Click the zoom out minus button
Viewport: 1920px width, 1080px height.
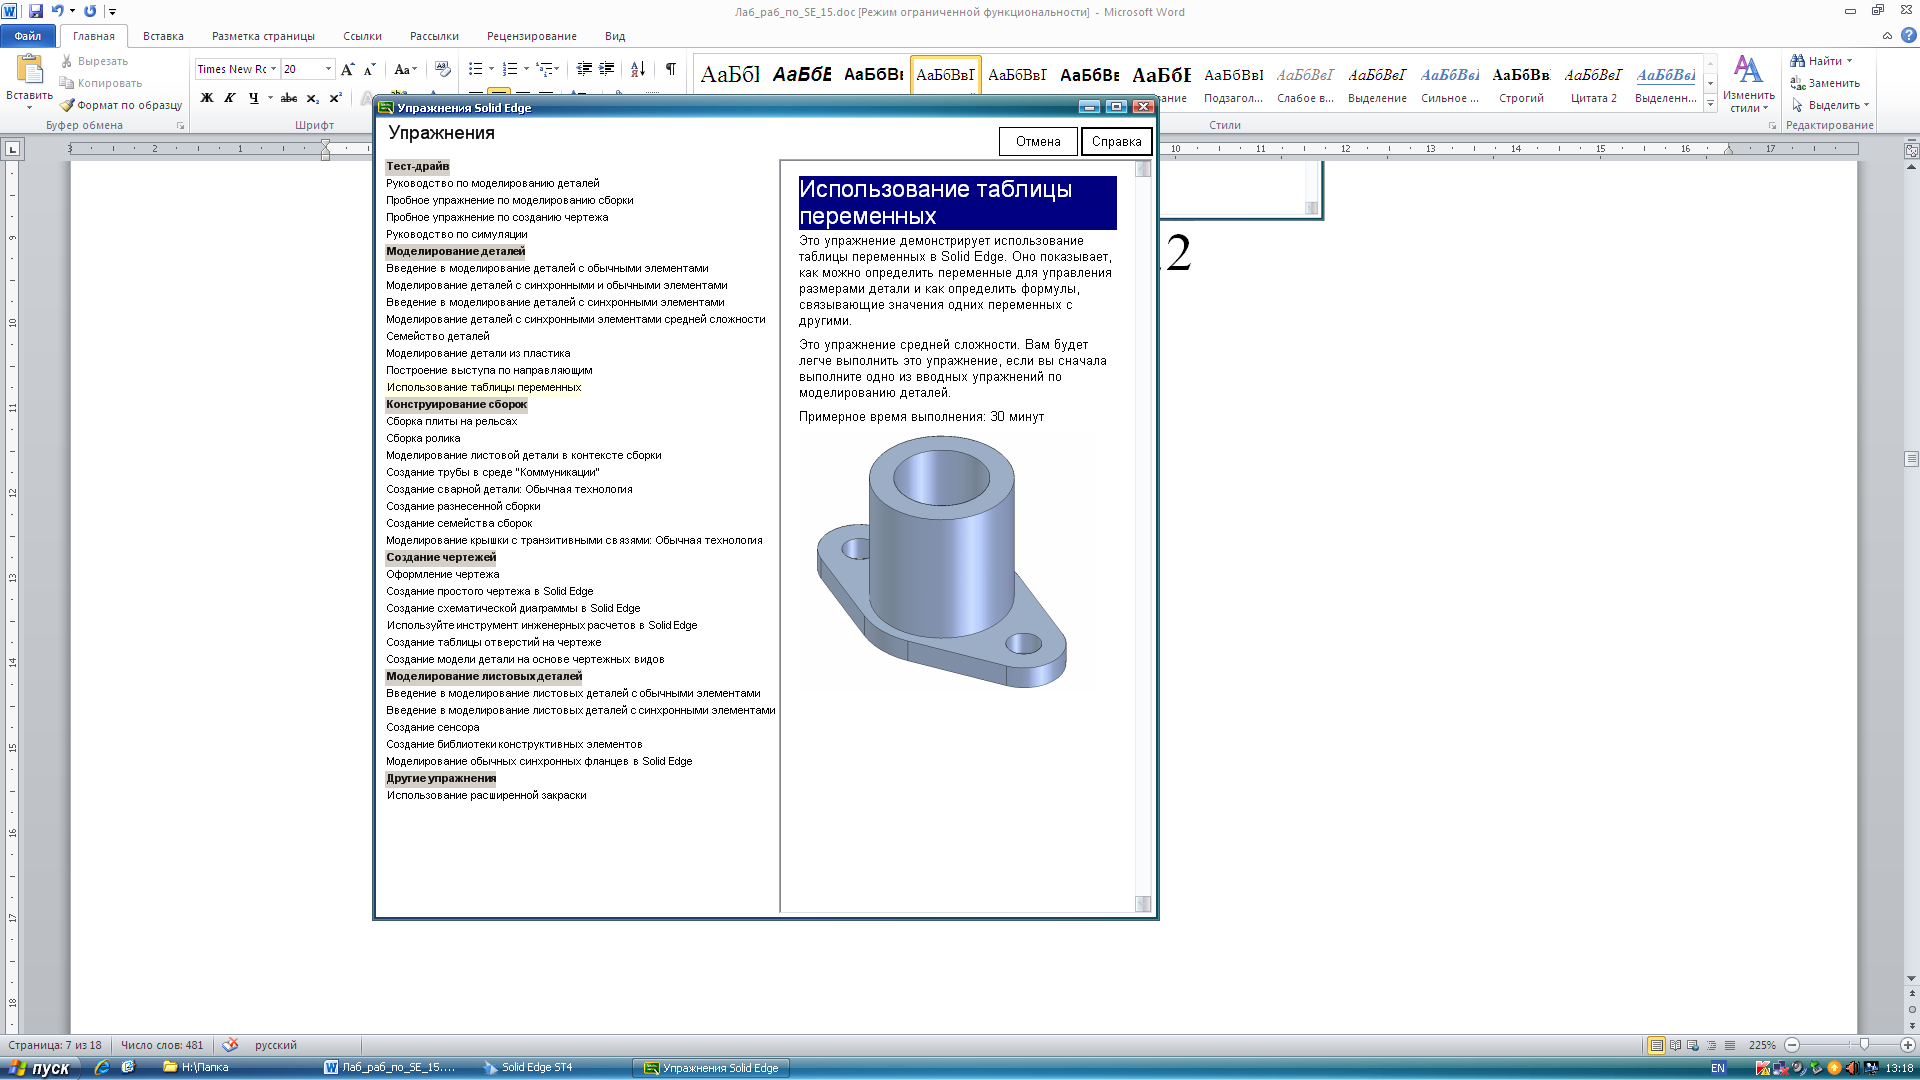coord(1792,1045)
